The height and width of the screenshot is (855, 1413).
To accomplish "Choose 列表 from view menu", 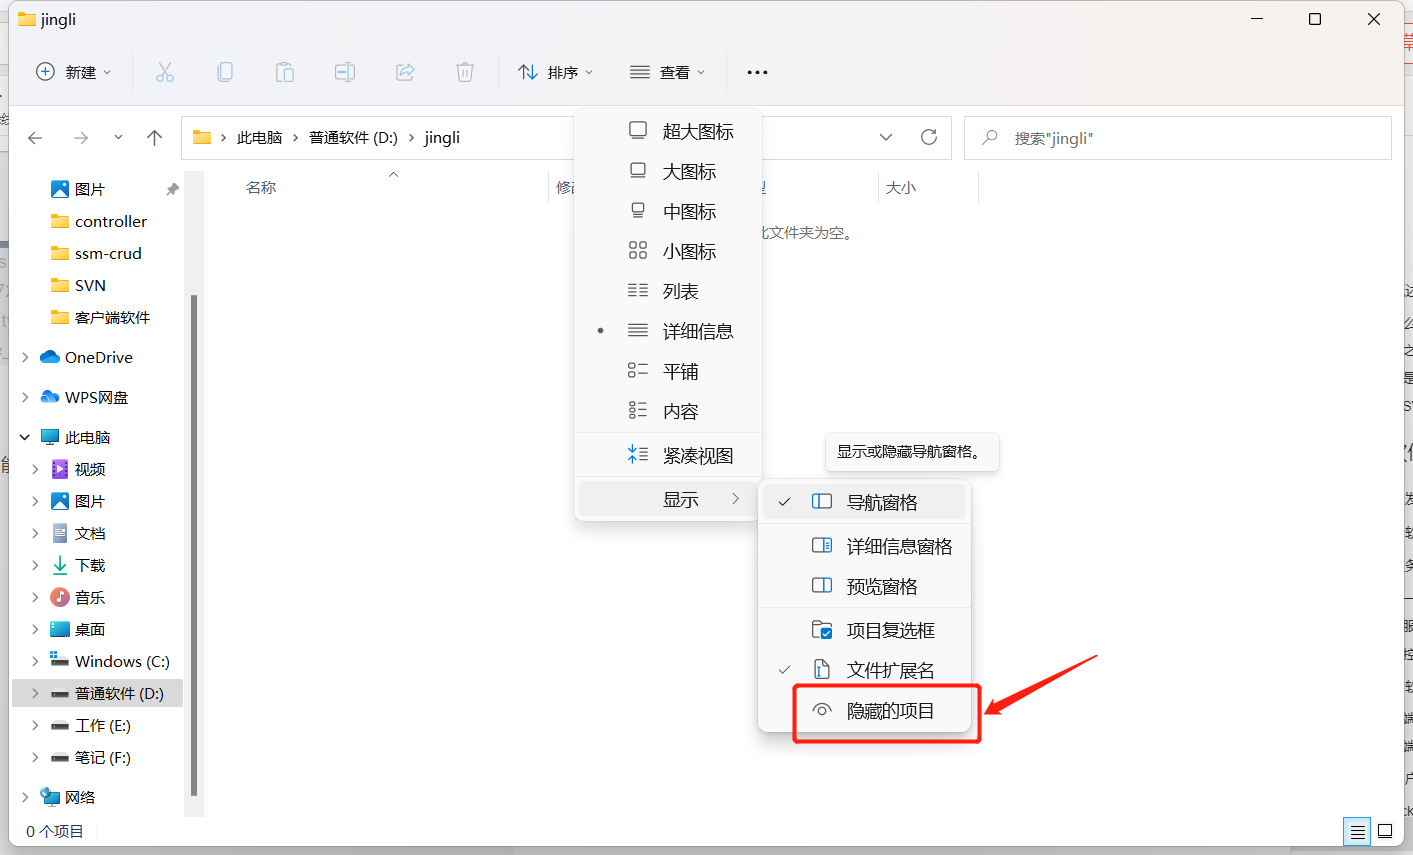I will (668, 291).
